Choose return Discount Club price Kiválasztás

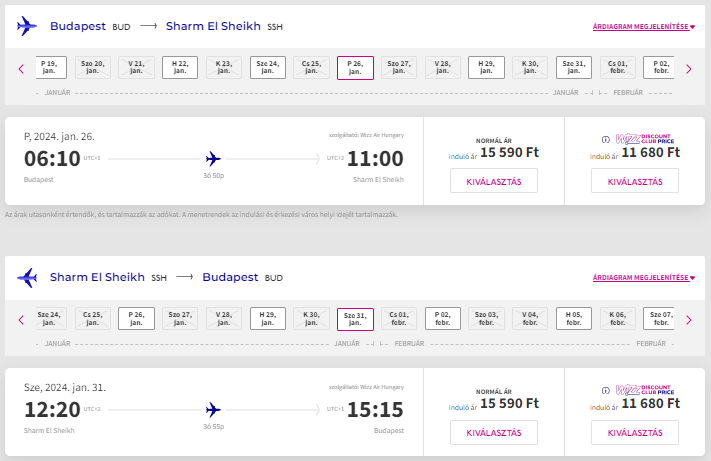pyautogui.click(x=635, y=432)
